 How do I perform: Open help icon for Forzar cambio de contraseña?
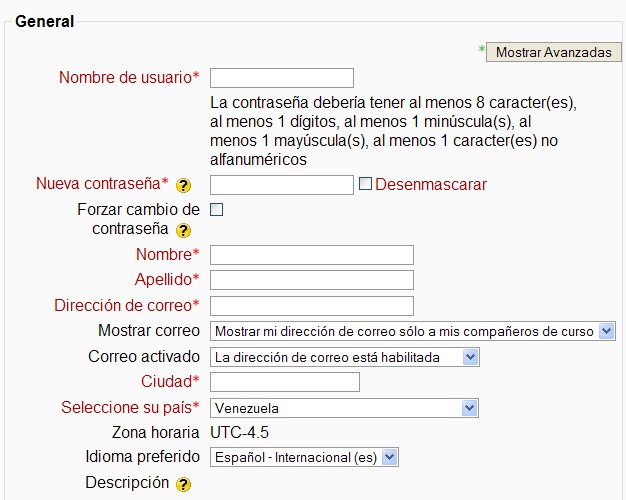tap(184, 231)
